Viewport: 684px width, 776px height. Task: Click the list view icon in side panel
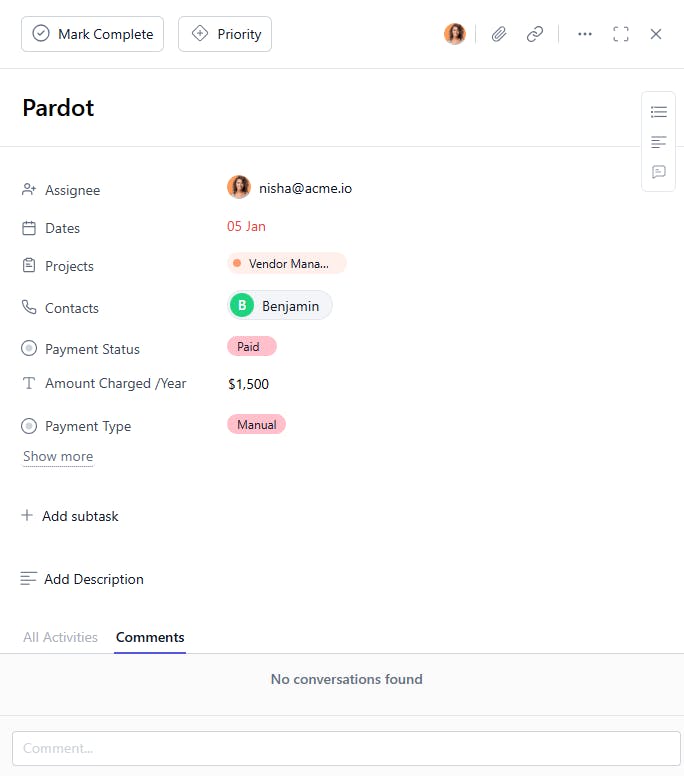pyautogui.click(x=658, y=112)
